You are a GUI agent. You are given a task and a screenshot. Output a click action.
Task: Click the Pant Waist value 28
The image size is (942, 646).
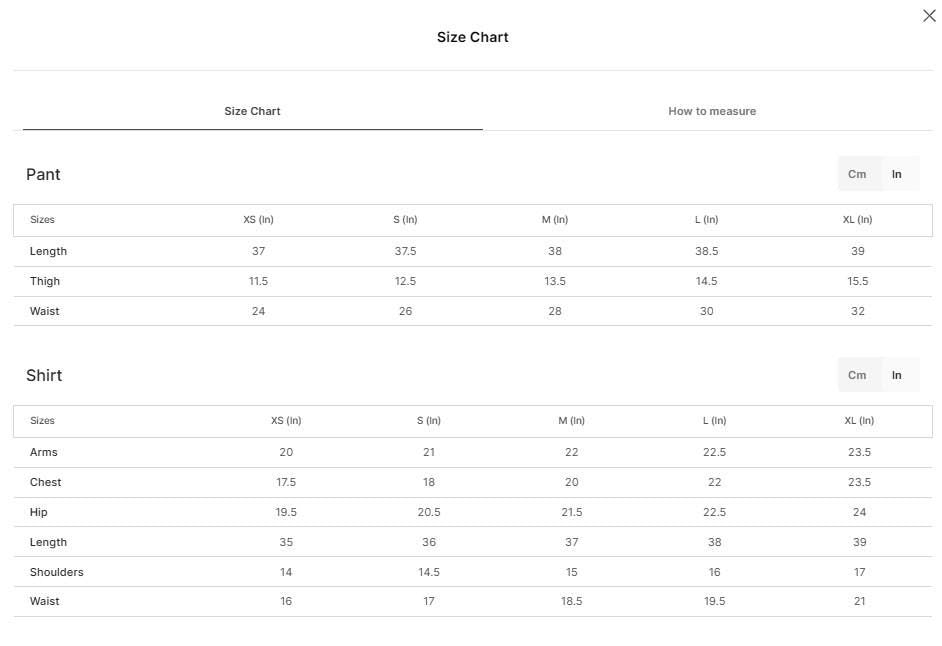click(x=555, y=311)
